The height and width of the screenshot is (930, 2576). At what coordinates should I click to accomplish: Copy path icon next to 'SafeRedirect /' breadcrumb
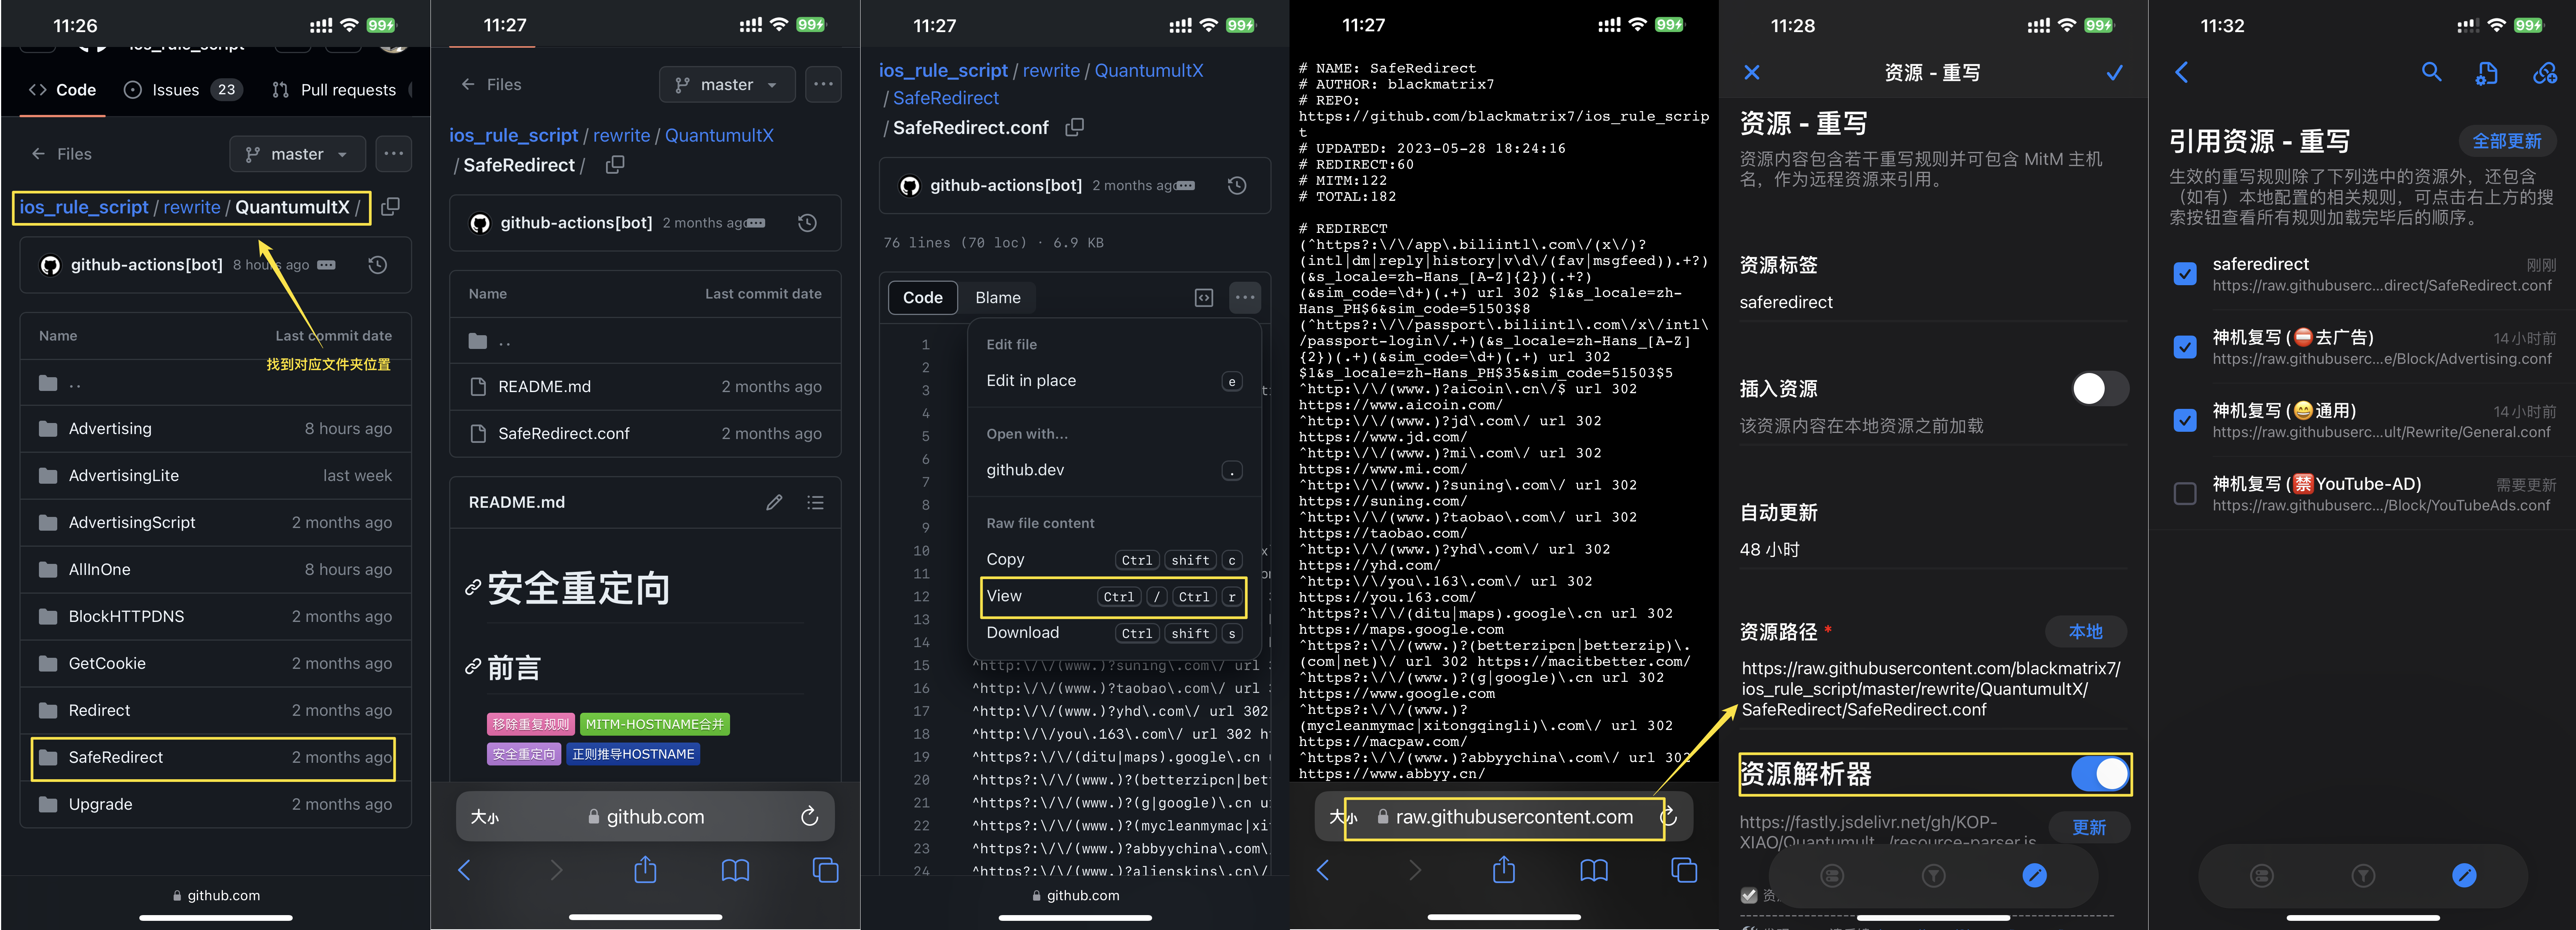point(615,164)
